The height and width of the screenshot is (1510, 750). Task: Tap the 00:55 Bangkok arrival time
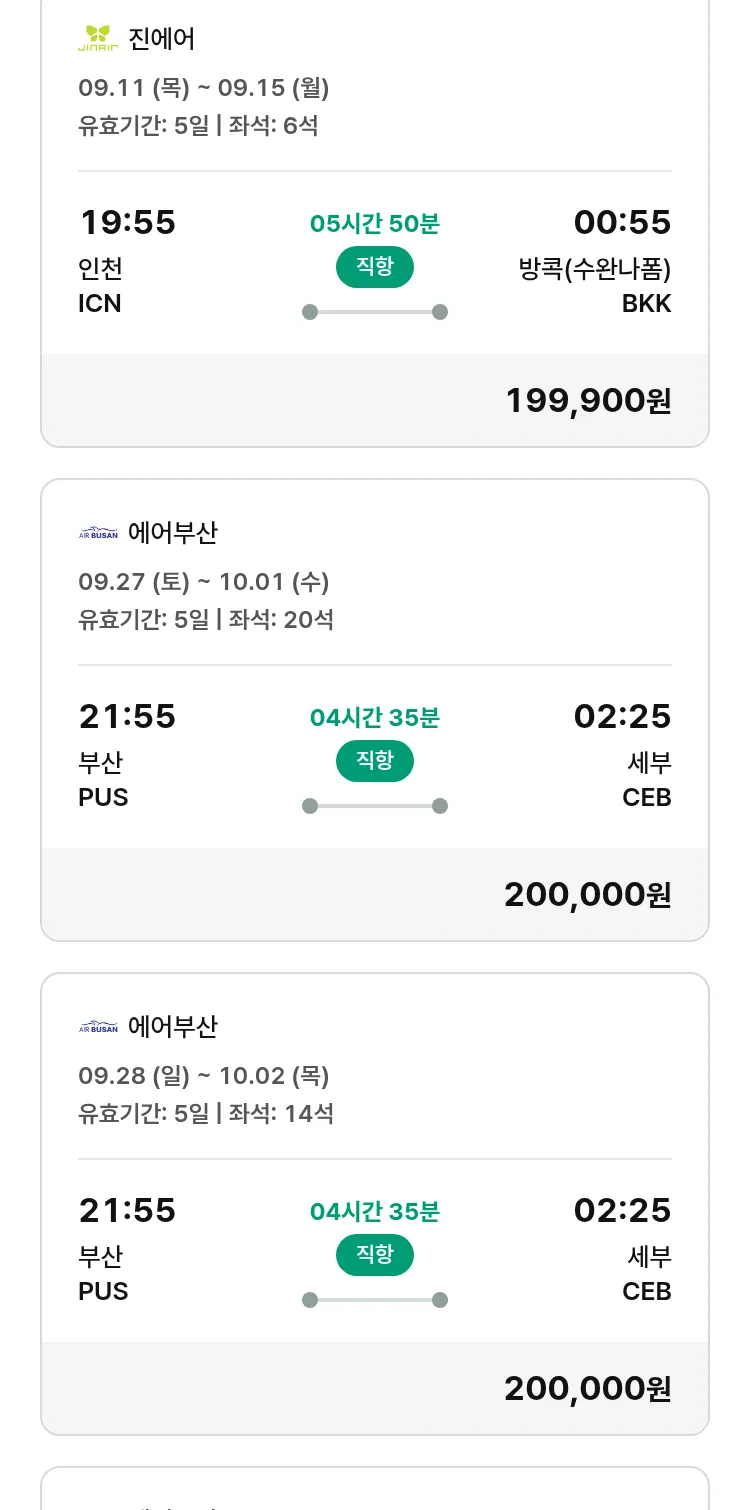coord(622,222)
